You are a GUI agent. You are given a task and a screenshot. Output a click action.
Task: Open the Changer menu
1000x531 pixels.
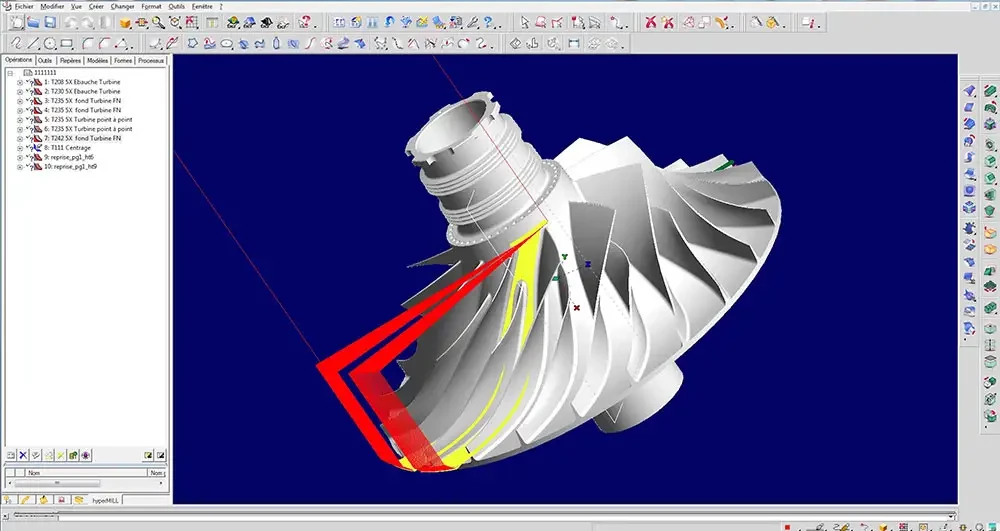pyautogui.click(x=122, y=6)
